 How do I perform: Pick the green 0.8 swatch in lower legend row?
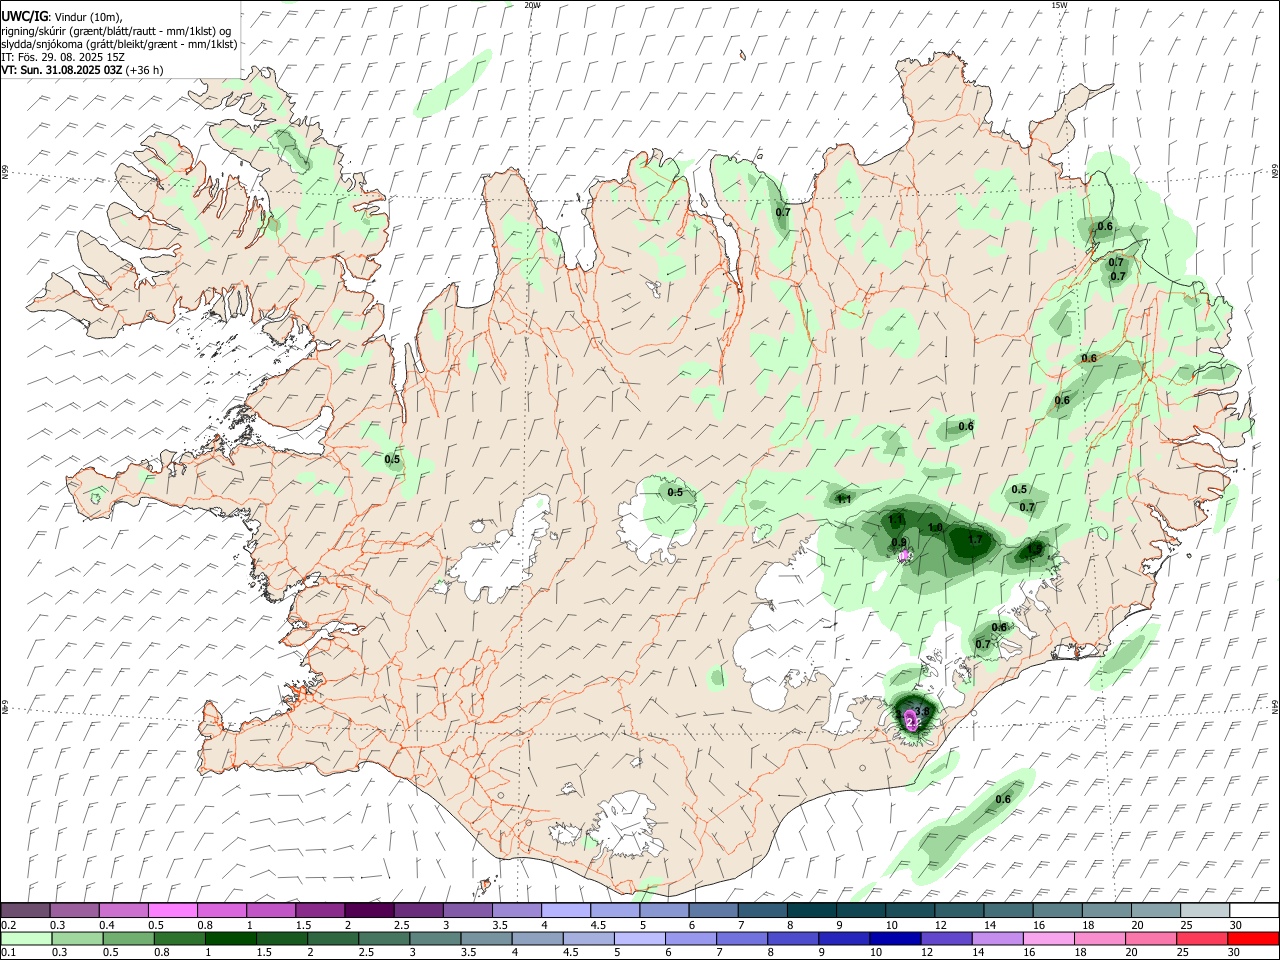[x=179, y=939]
